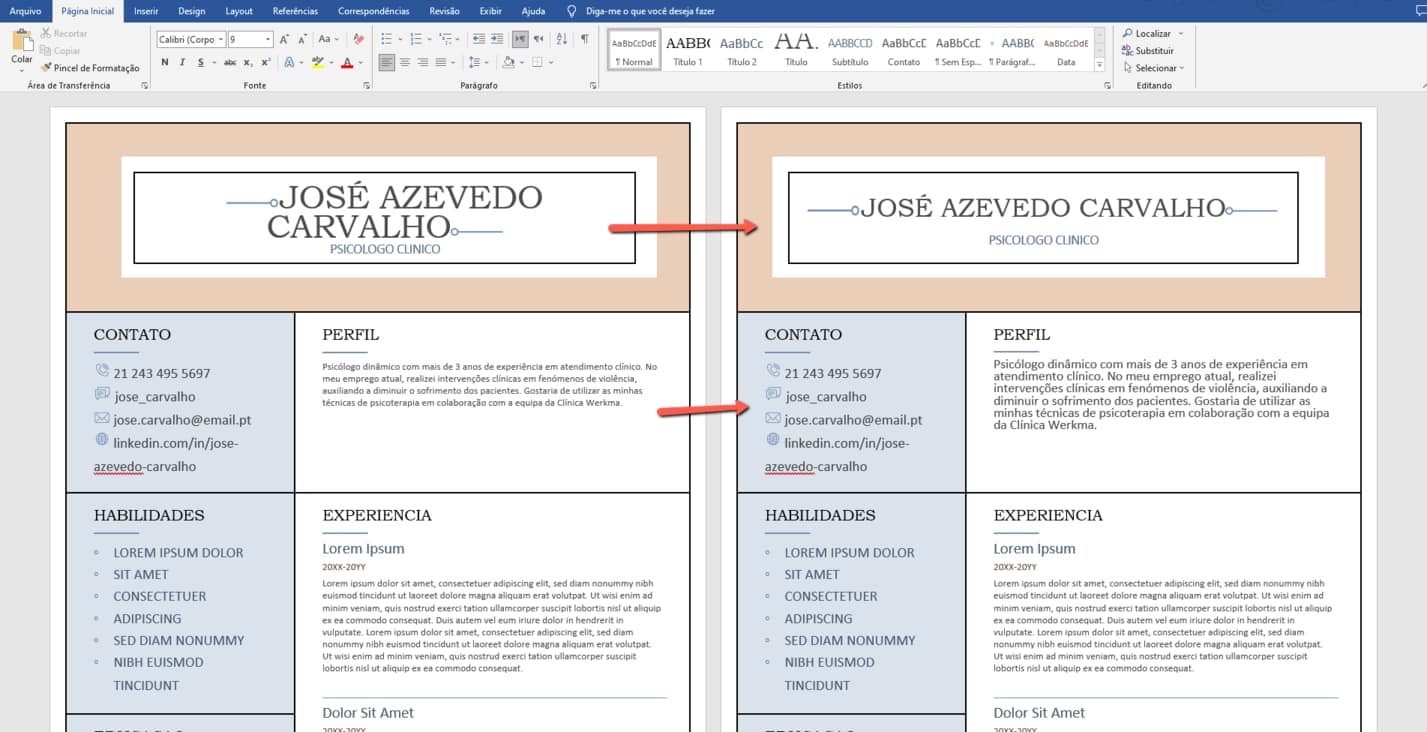Apply subscript formatting
This screenshot has height=732, width=1427.
(248, 62)
